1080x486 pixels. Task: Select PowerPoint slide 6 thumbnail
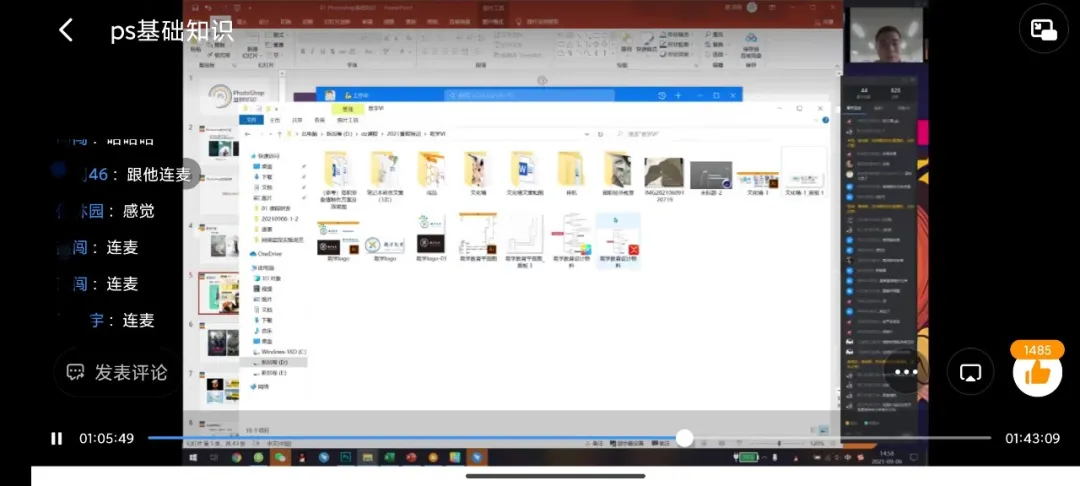pyautogui.click(x=219, y=341)
